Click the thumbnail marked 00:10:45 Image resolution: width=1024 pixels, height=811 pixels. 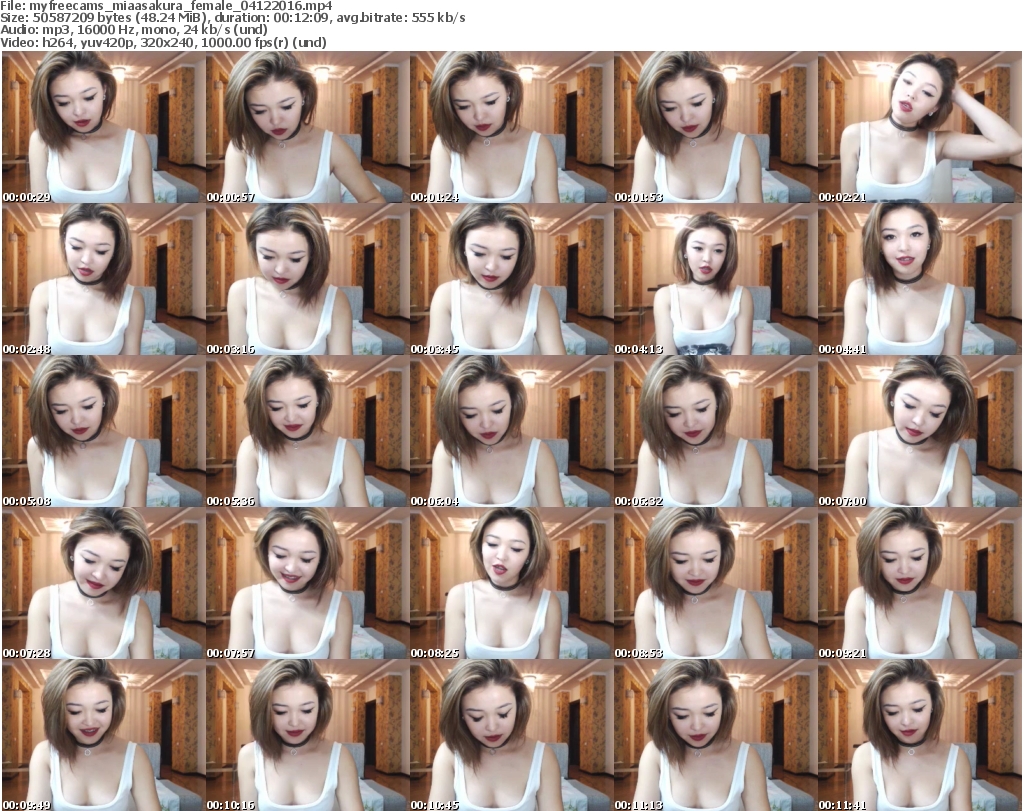coord(511,734)
